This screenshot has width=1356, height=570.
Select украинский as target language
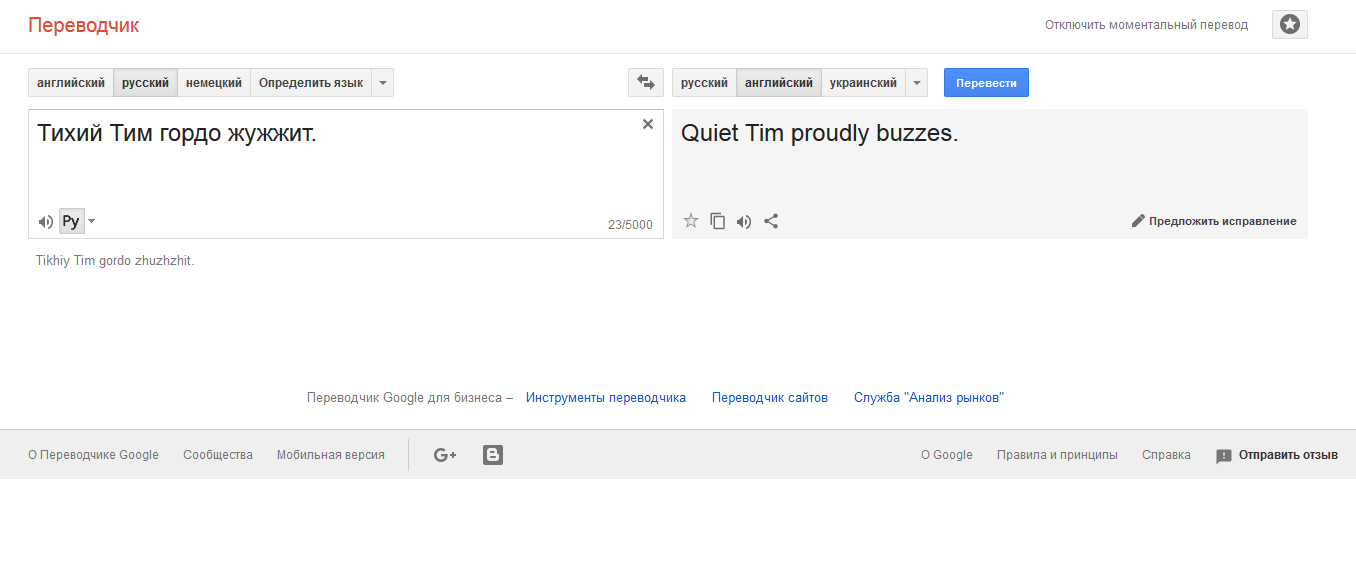click(863, 83)
